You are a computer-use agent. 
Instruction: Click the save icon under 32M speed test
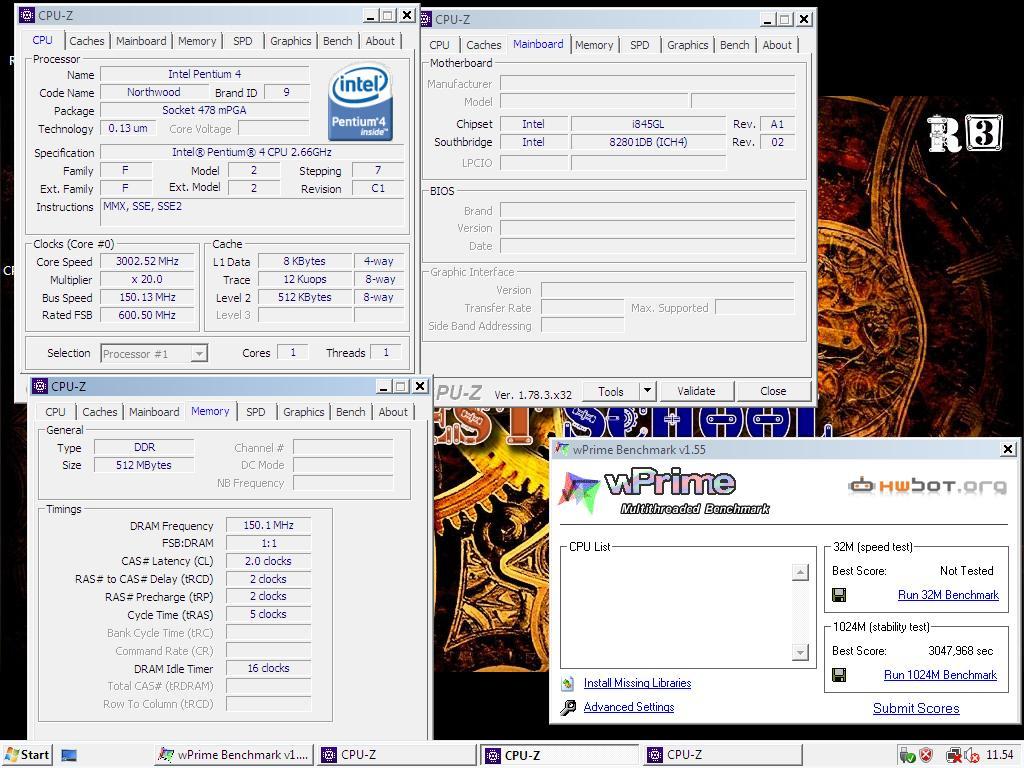[839, 595]
